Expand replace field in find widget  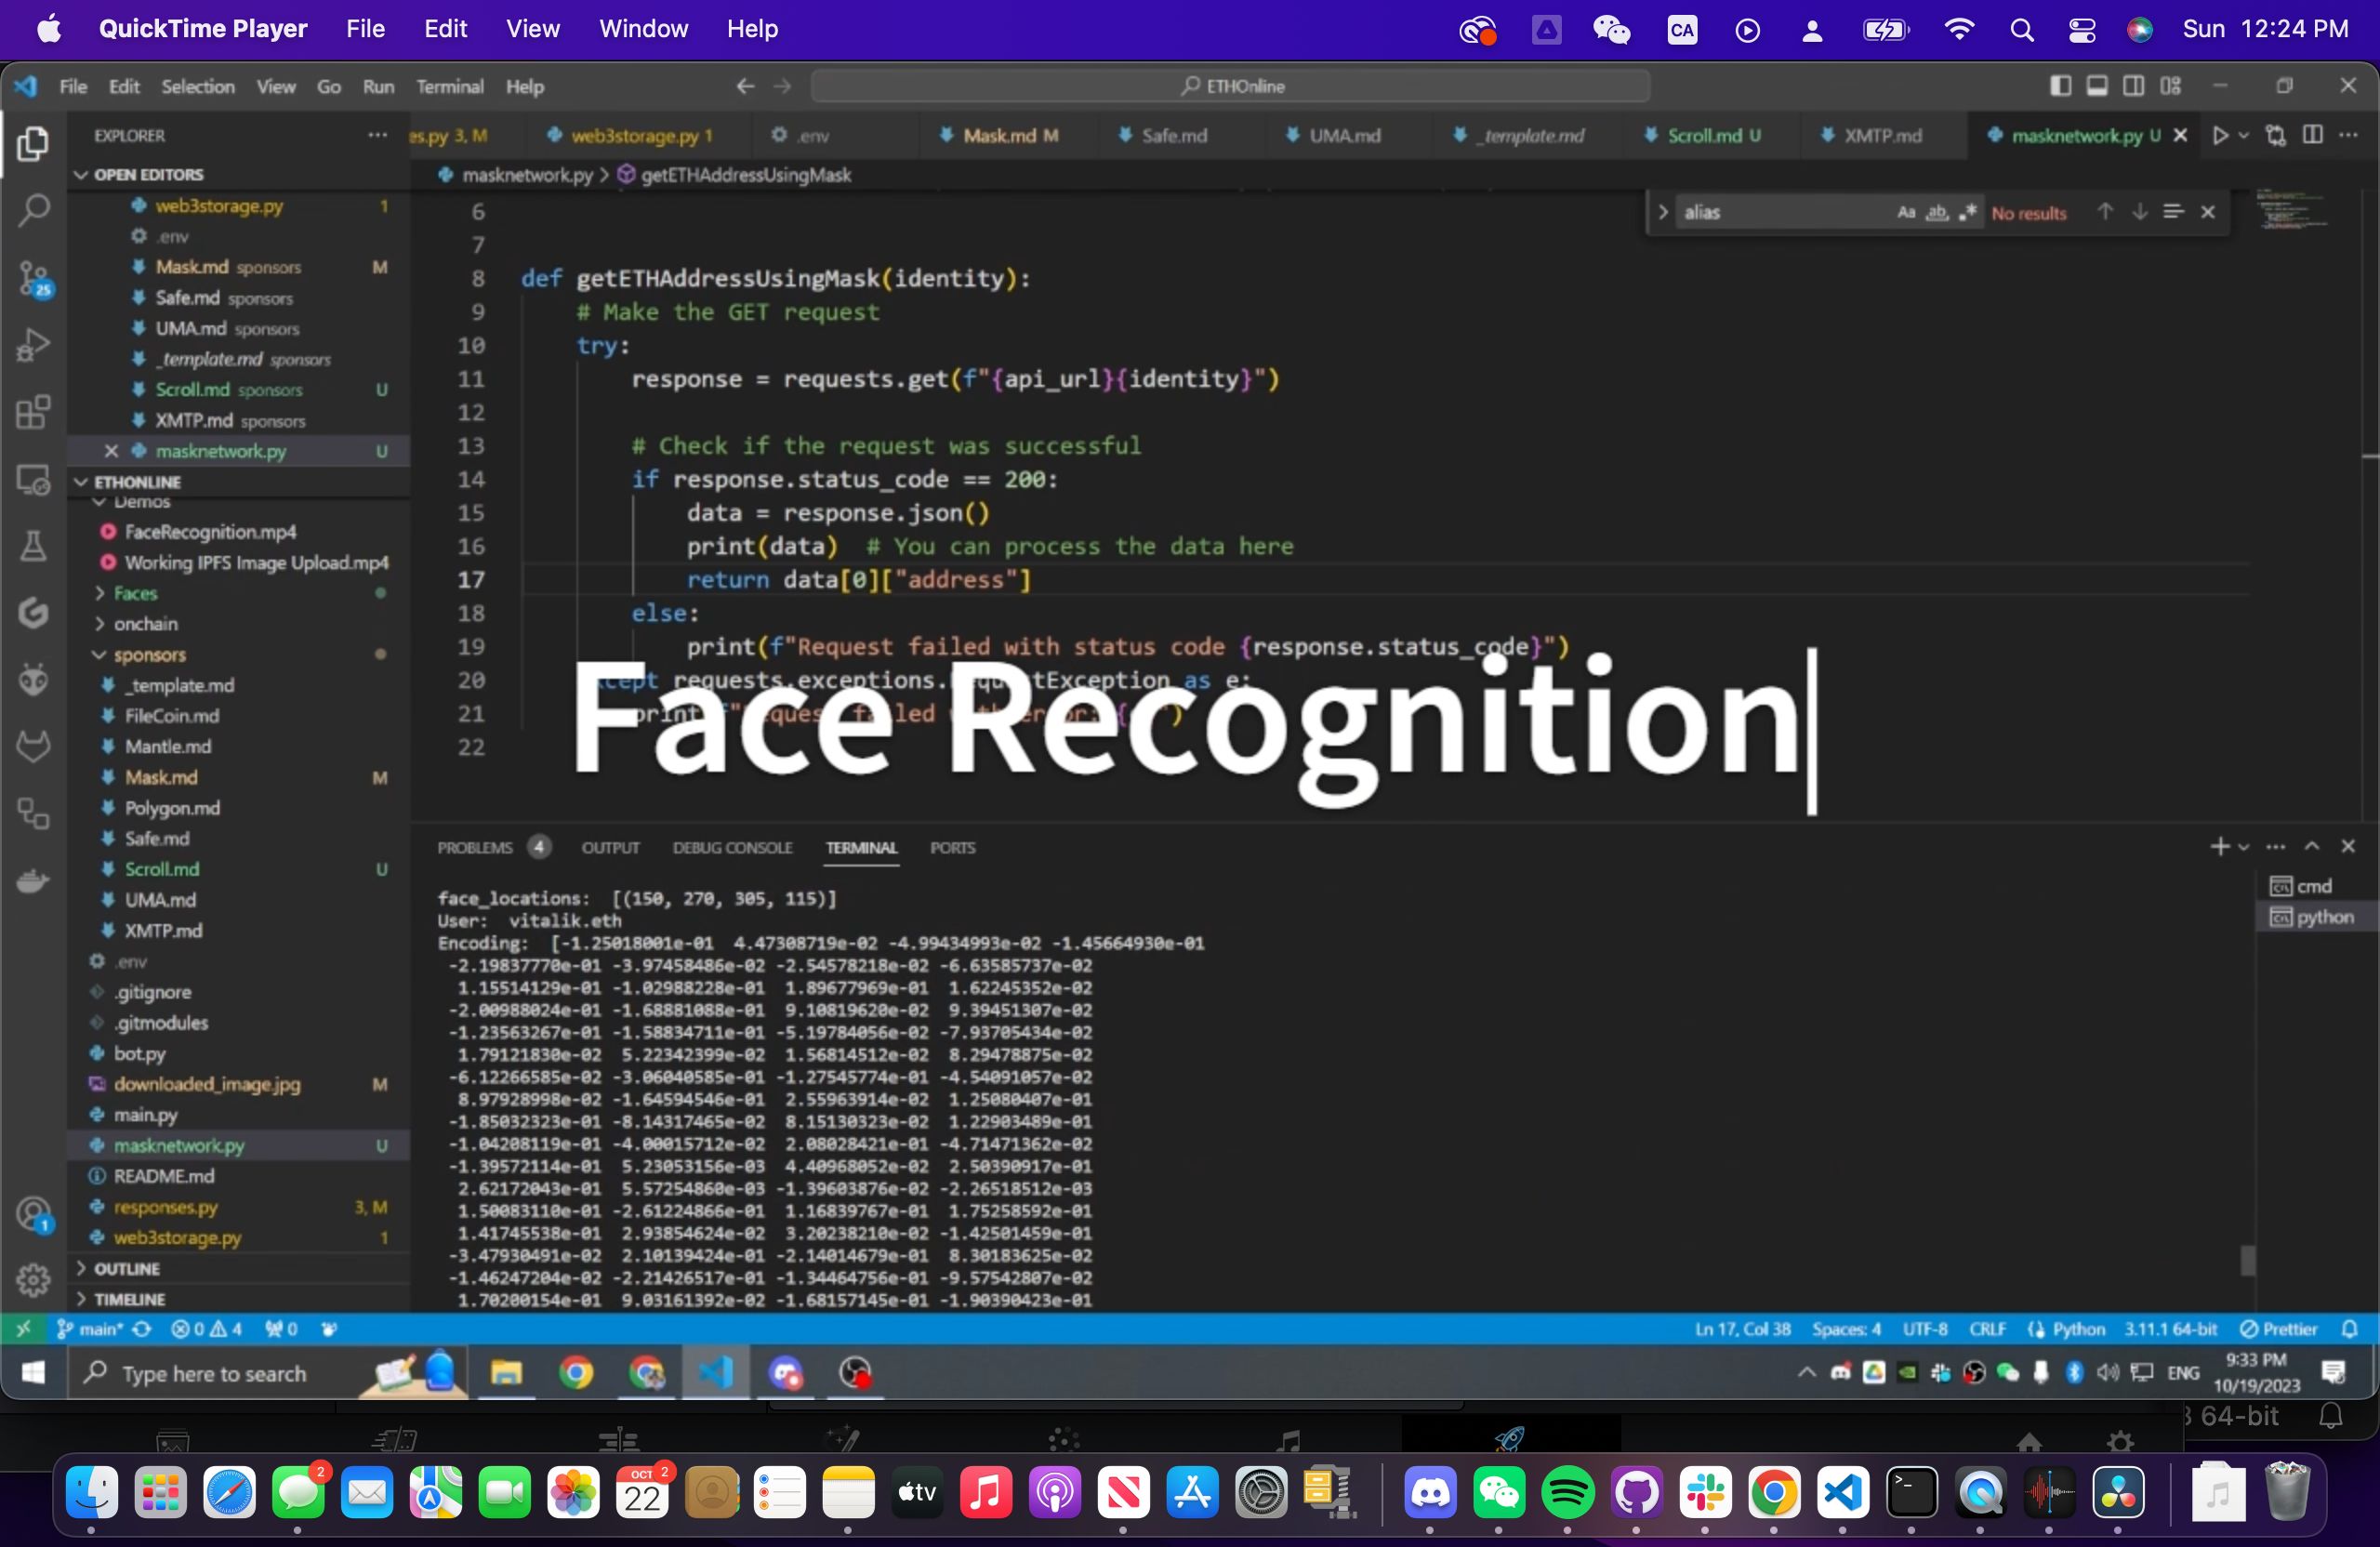tap(1663, 212)
